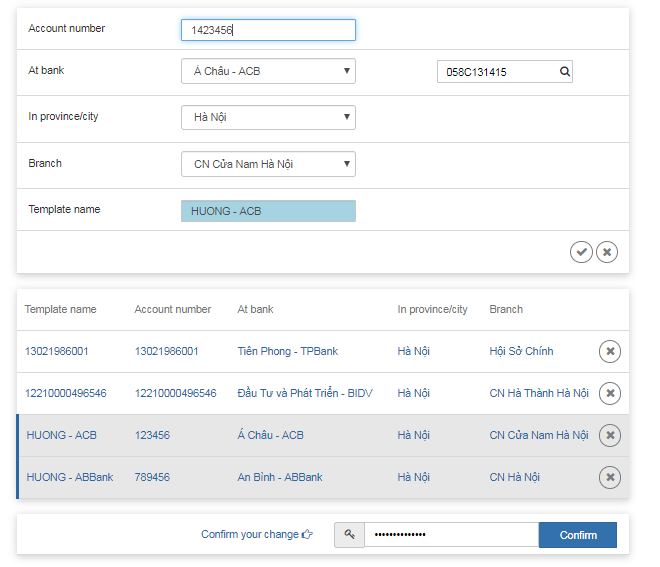Click the search magnifier icon in code field
The image size is (660, 567).
(x=564, y=72)
